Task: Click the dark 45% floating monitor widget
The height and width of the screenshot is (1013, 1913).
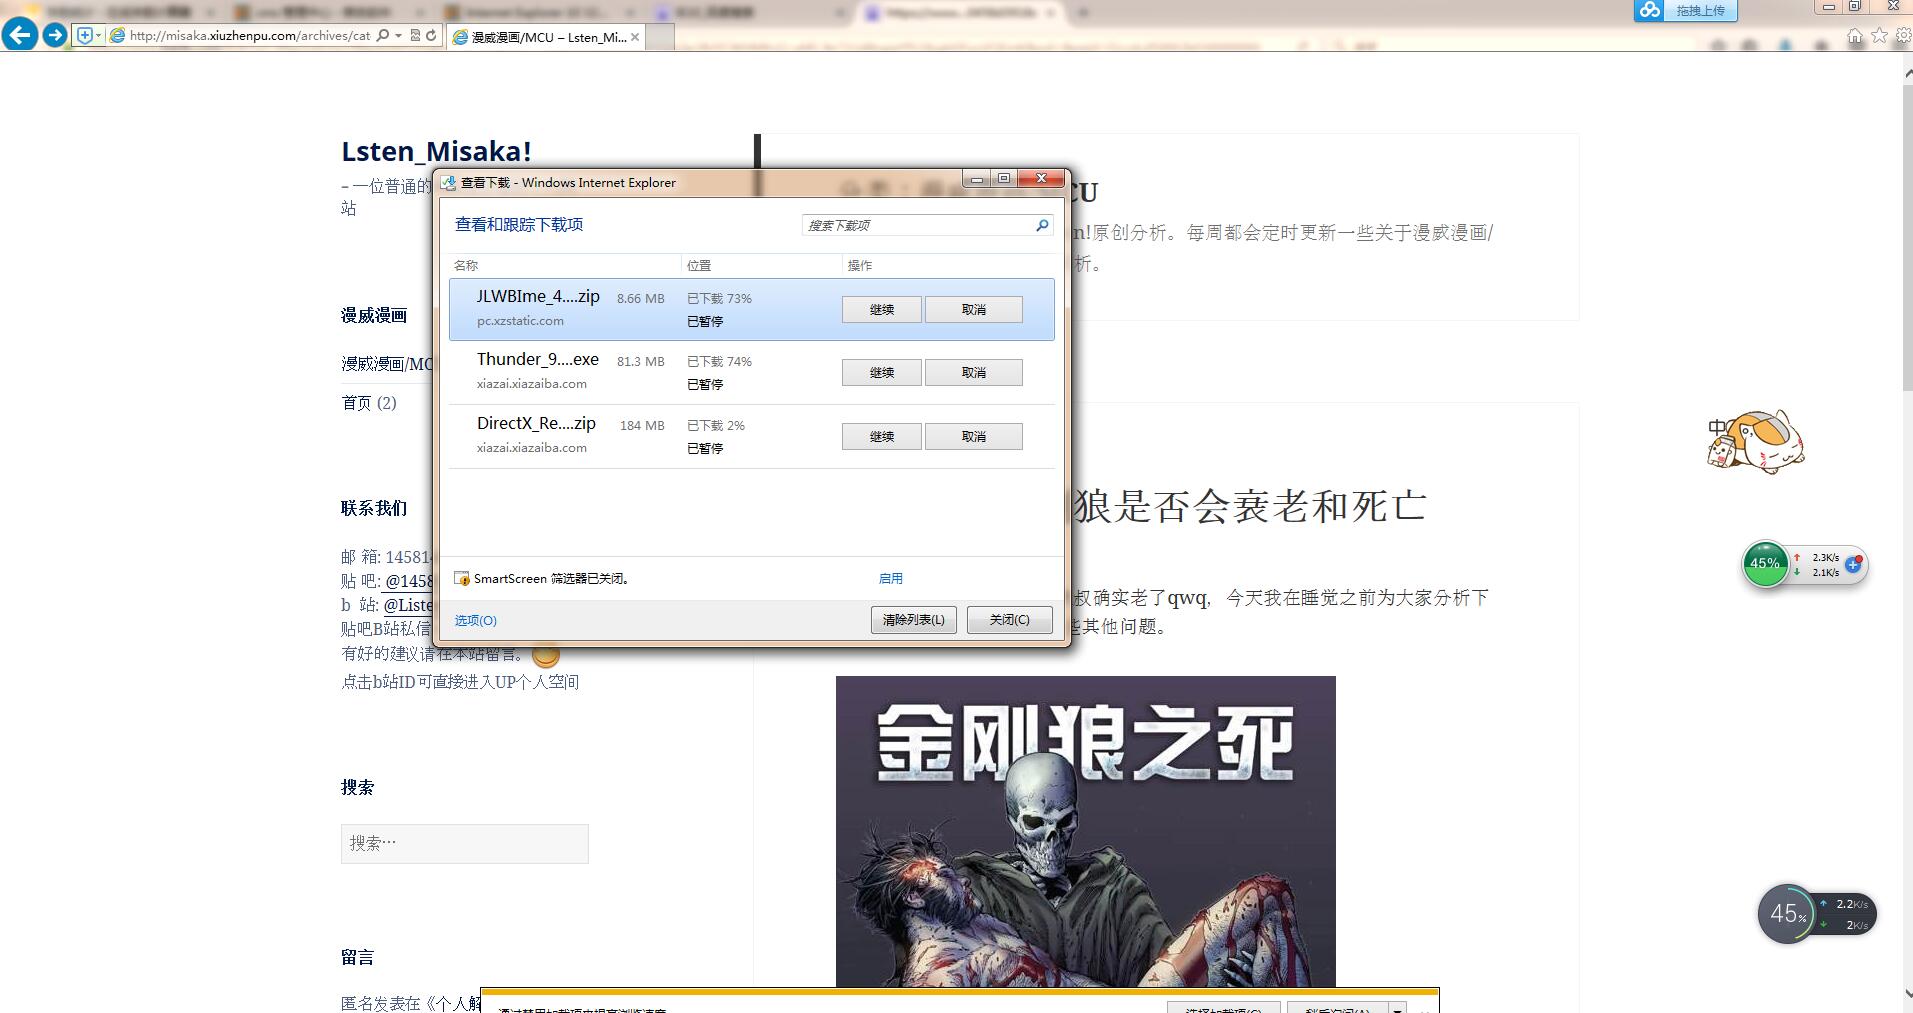Action: pos(1787,913)
